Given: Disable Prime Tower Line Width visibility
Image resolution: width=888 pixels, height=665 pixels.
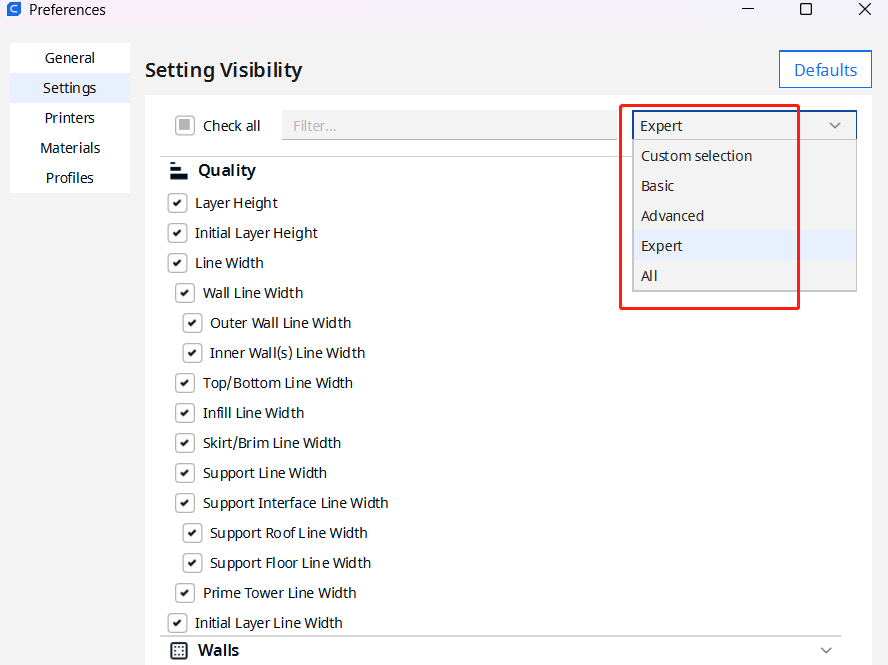Looking at the screenshot, I should pyautogui.click(x=185, y=593).
